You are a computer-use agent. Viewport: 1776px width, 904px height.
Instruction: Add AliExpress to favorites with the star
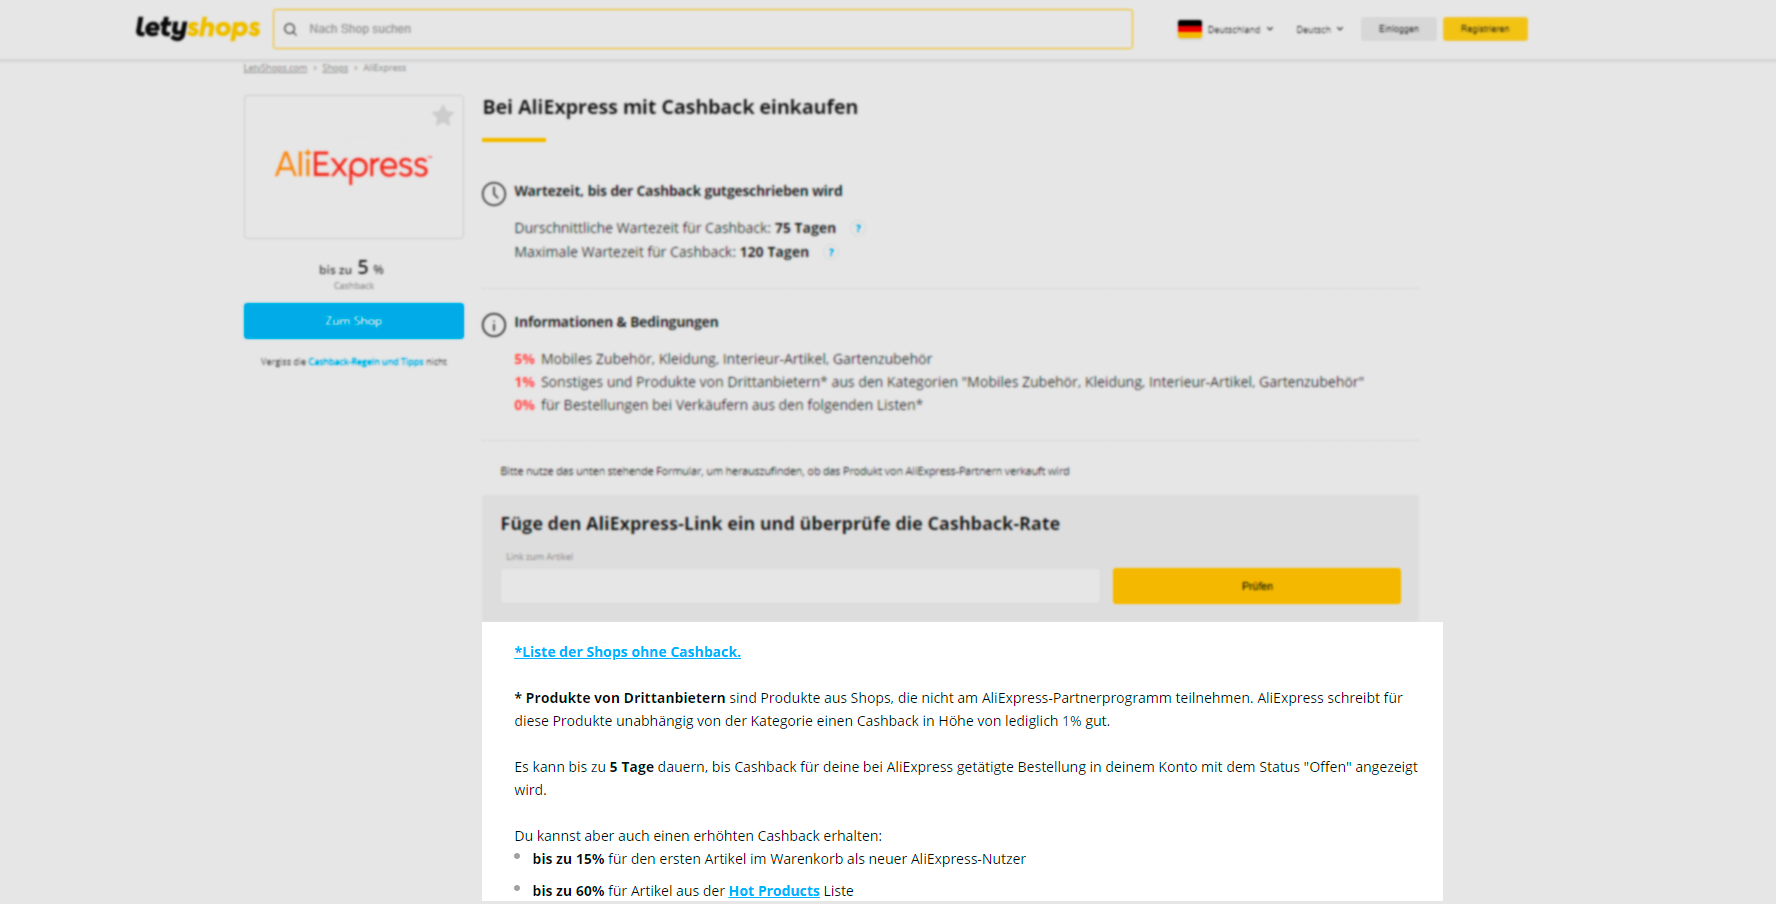tap(442, 116)
